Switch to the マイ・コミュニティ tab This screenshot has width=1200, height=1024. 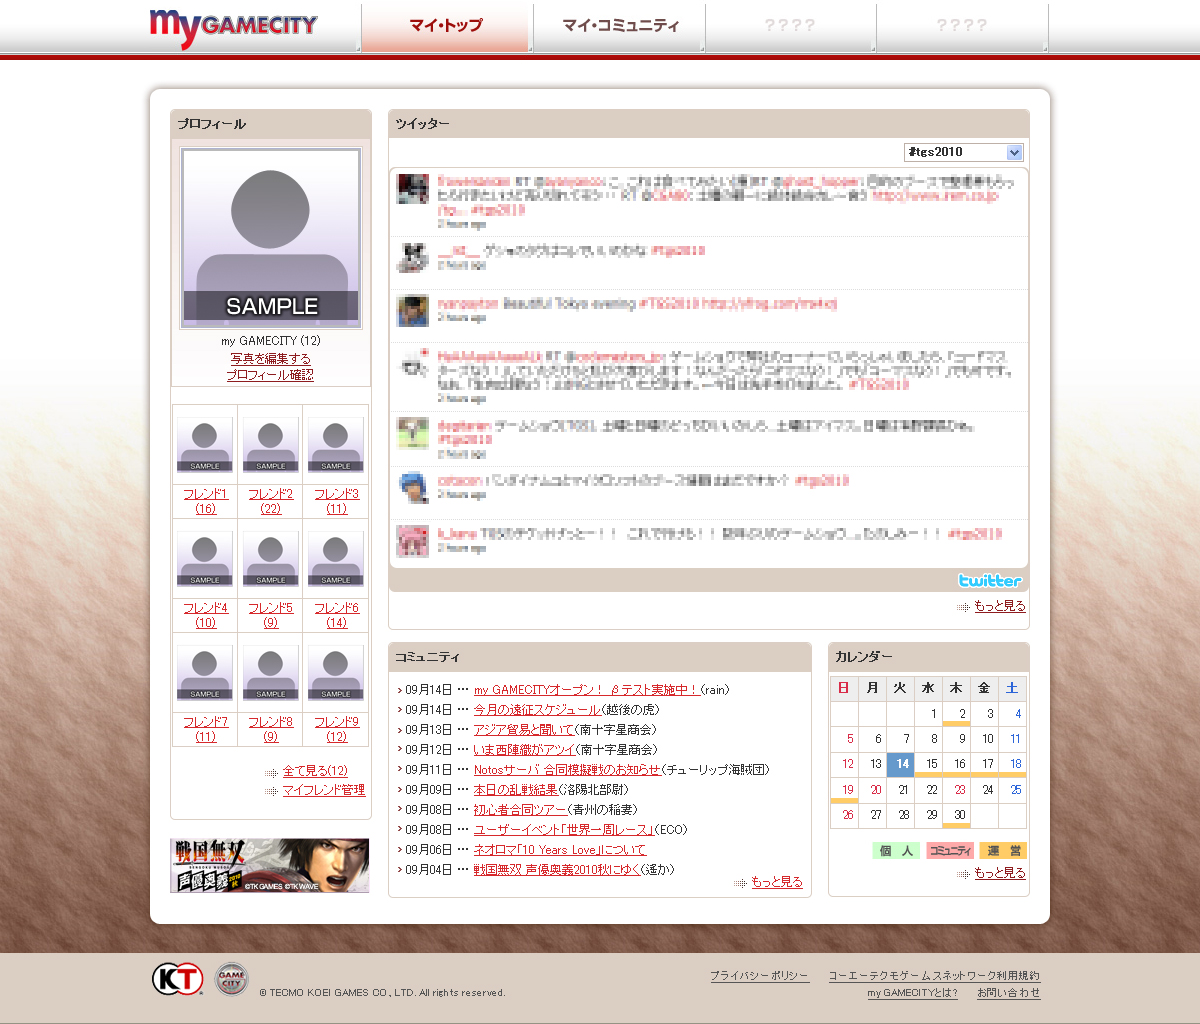click(x=620, y=27)
